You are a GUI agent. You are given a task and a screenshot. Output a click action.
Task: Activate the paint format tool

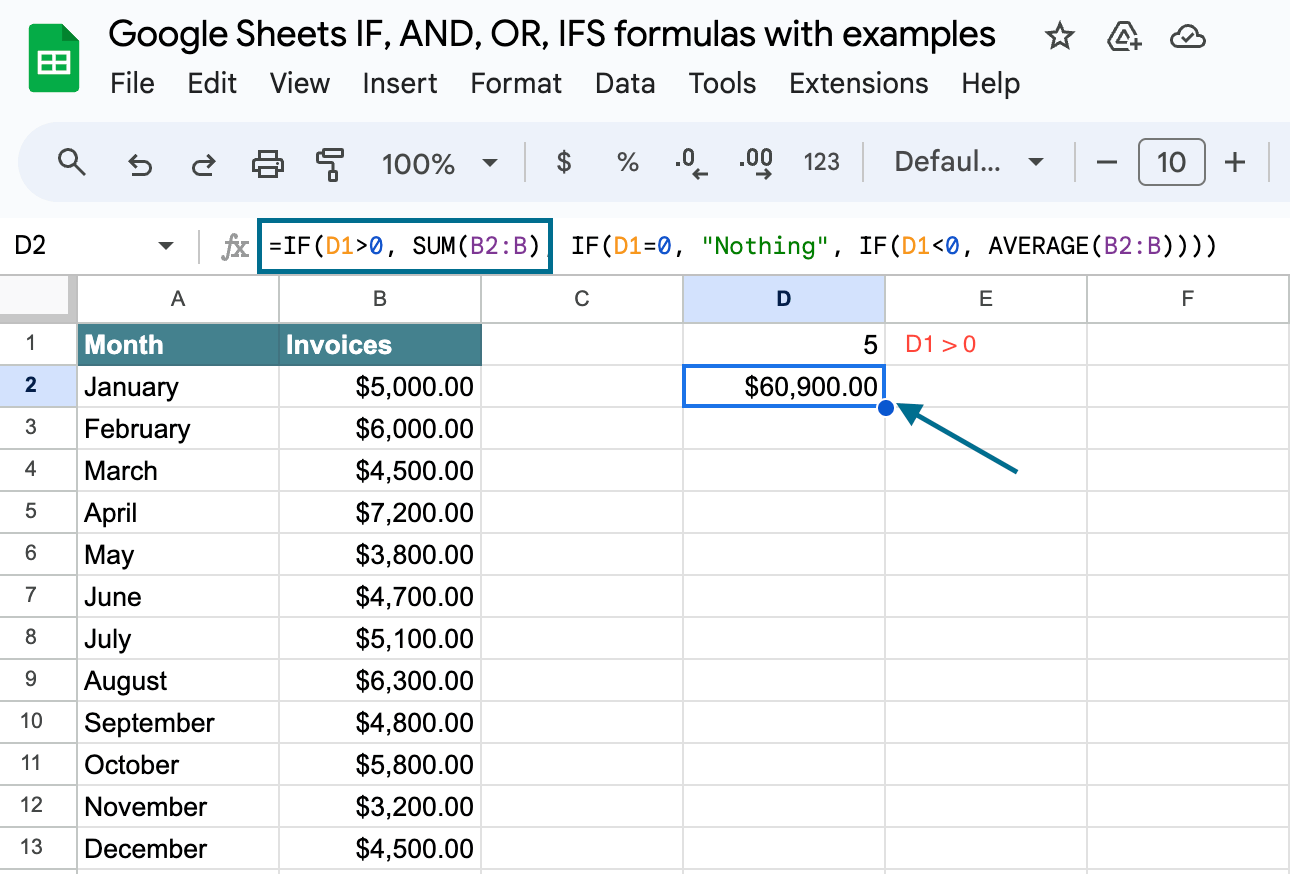(x=330, y=163)
